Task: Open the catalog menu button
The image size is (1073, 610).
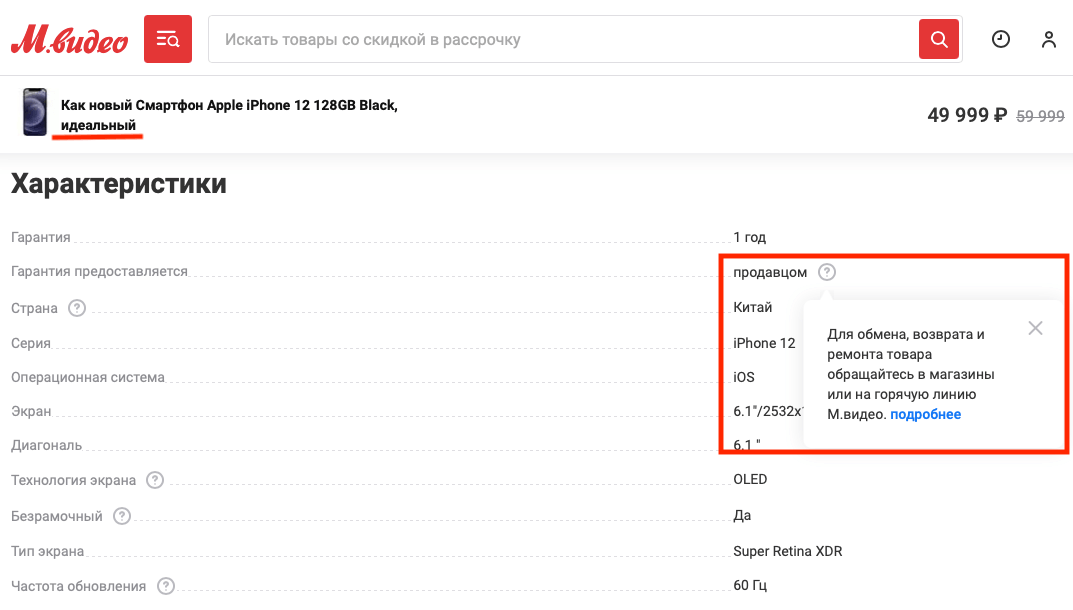Action: 168,40
